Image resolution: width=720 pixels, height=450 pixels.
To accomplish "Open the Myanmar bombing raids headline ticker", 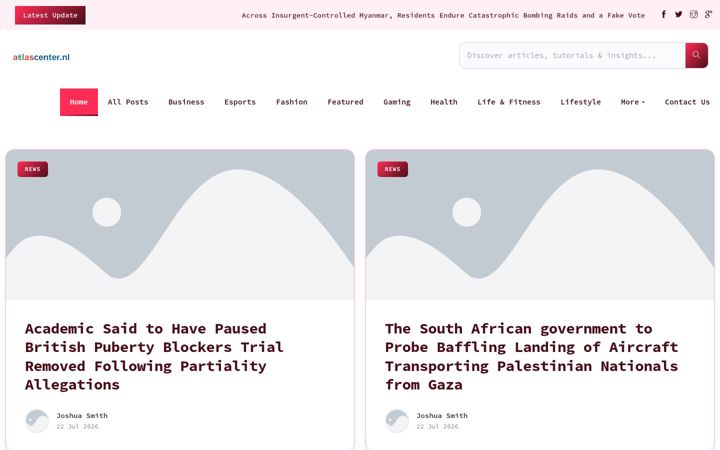I will coord(443,15).
